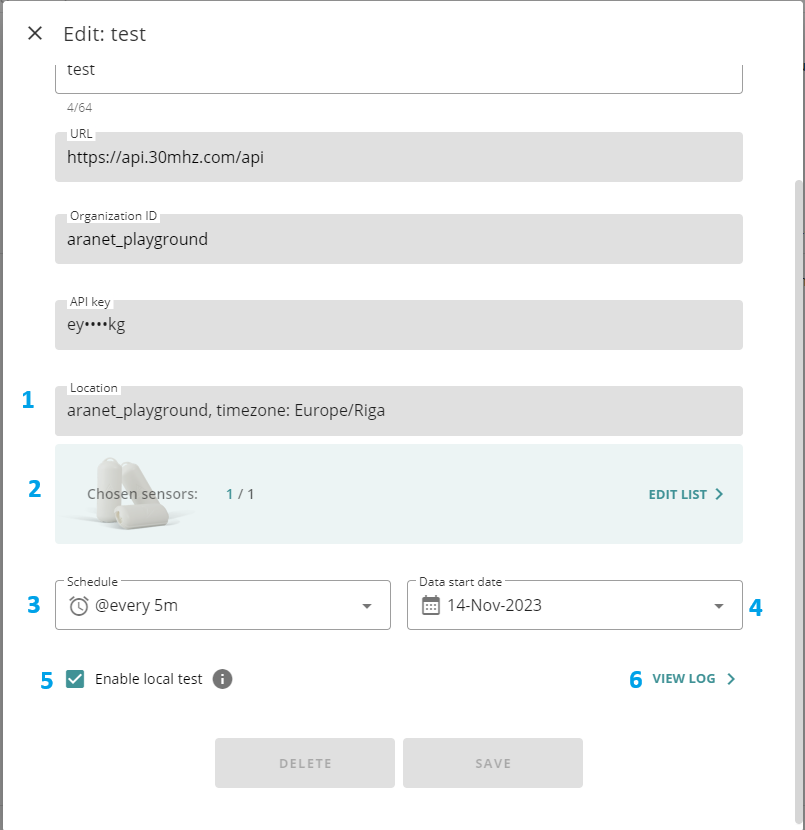The image size is (805, 830).
Task: Click the name field containing test
Action: (398, 72)
